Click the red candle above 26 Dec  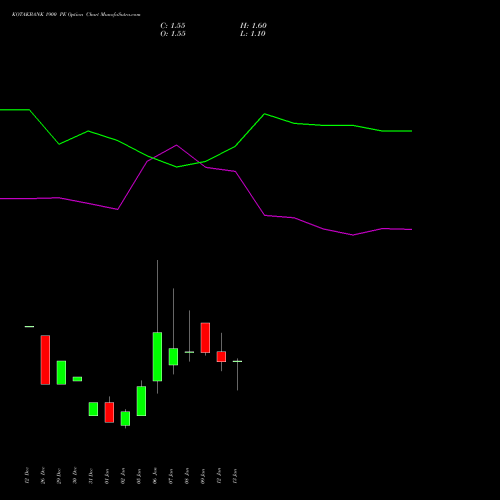[x=45, y=360]
